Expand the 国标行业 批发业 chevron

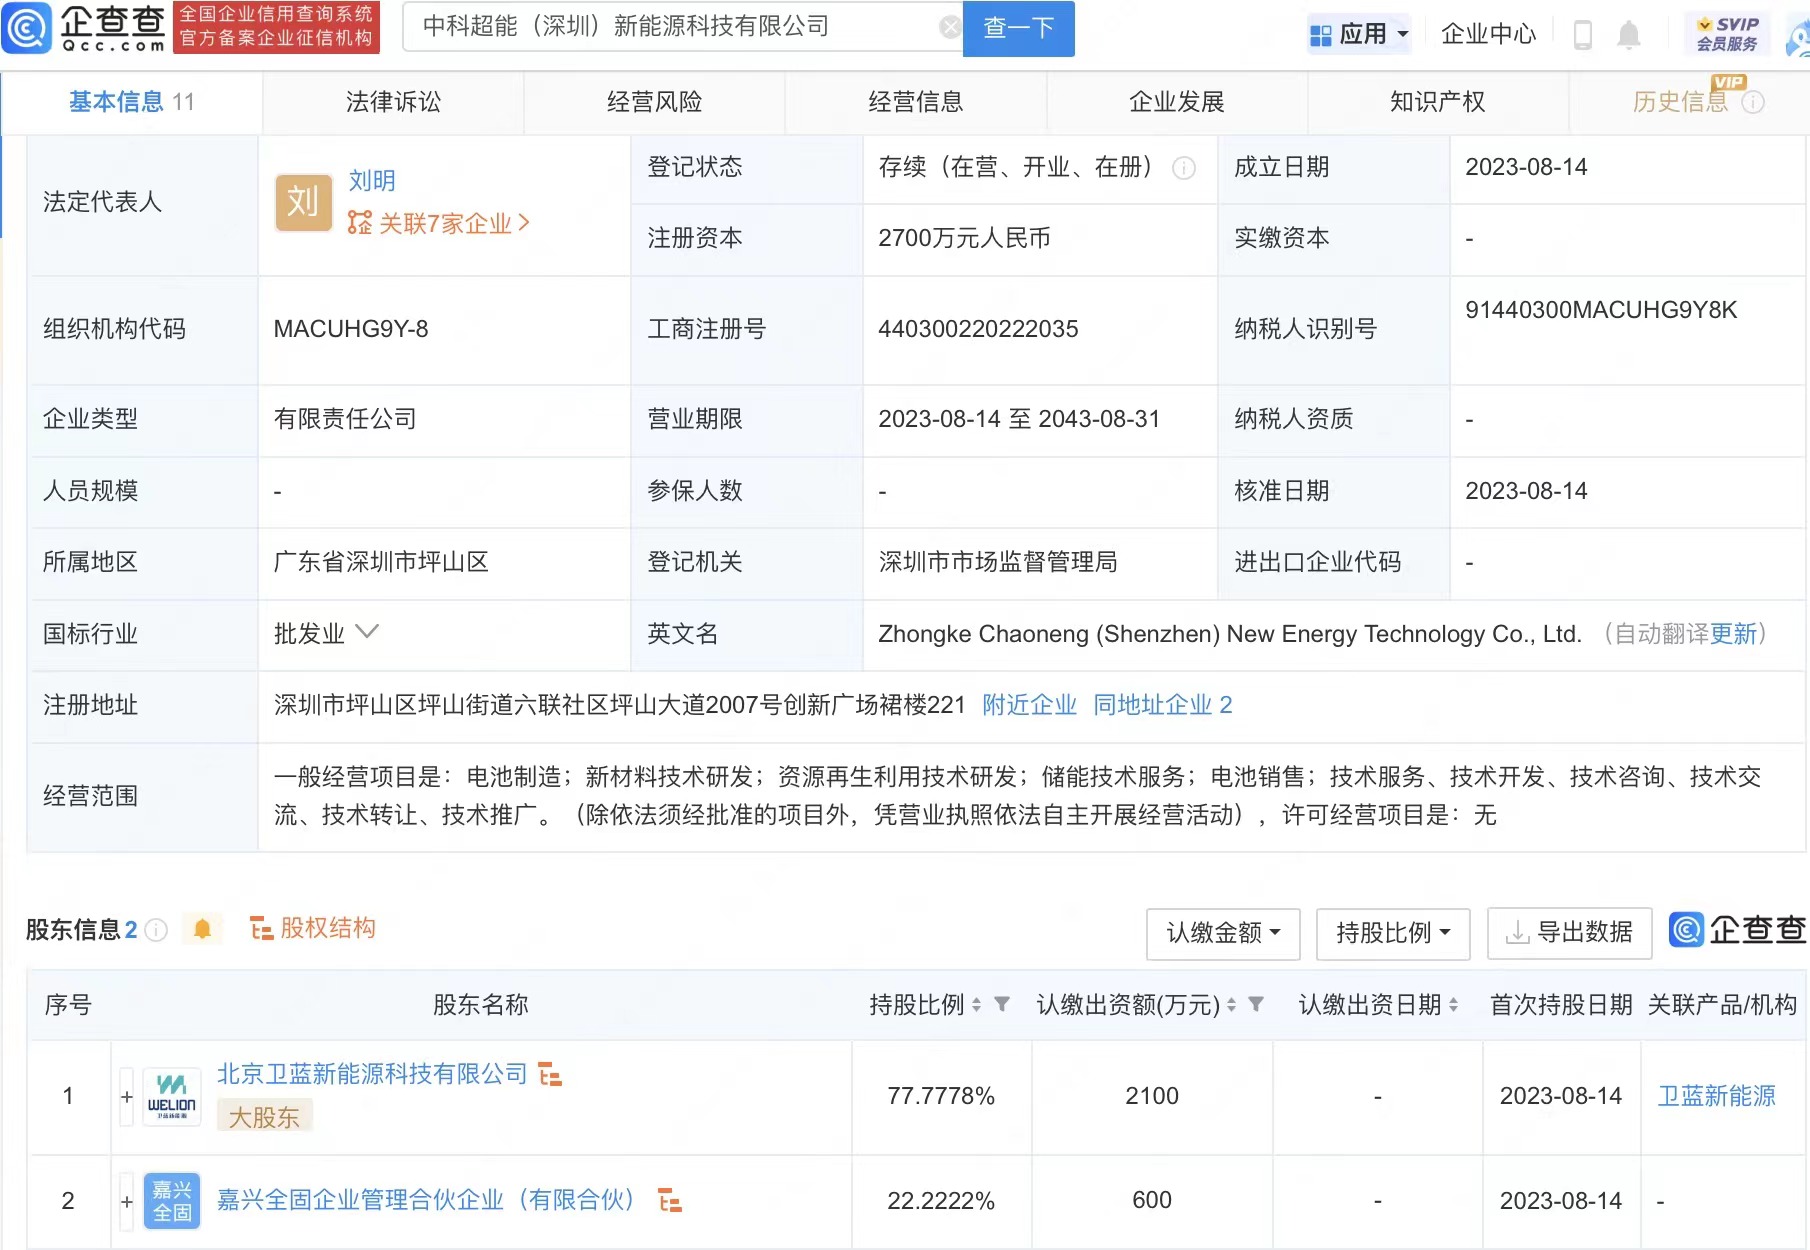coord(367,632)
